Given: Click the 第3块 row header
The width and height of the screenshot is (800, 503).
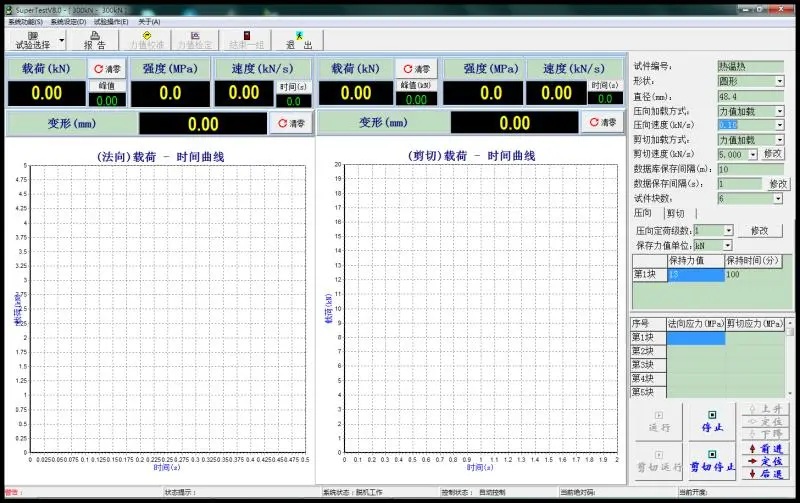Looking at the screenshot, I should [648, 365].
